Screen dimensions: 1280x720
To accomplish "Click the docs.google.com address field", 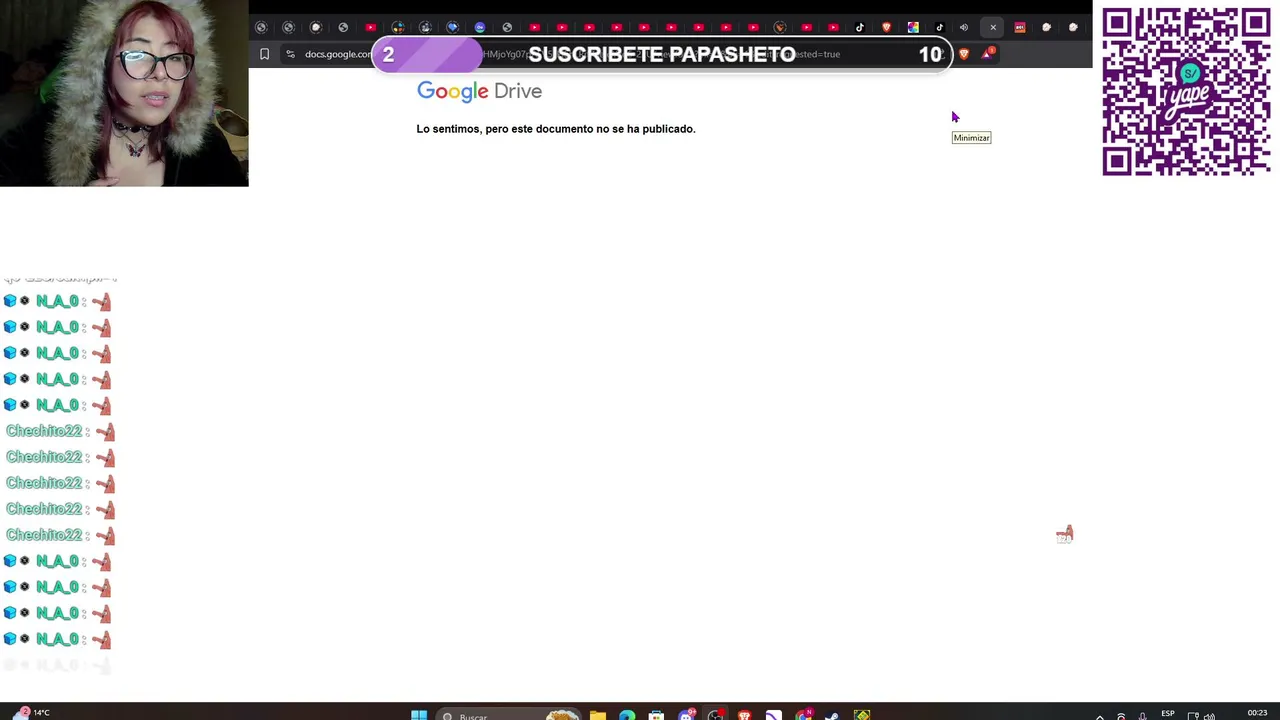I will coord(338,54).
